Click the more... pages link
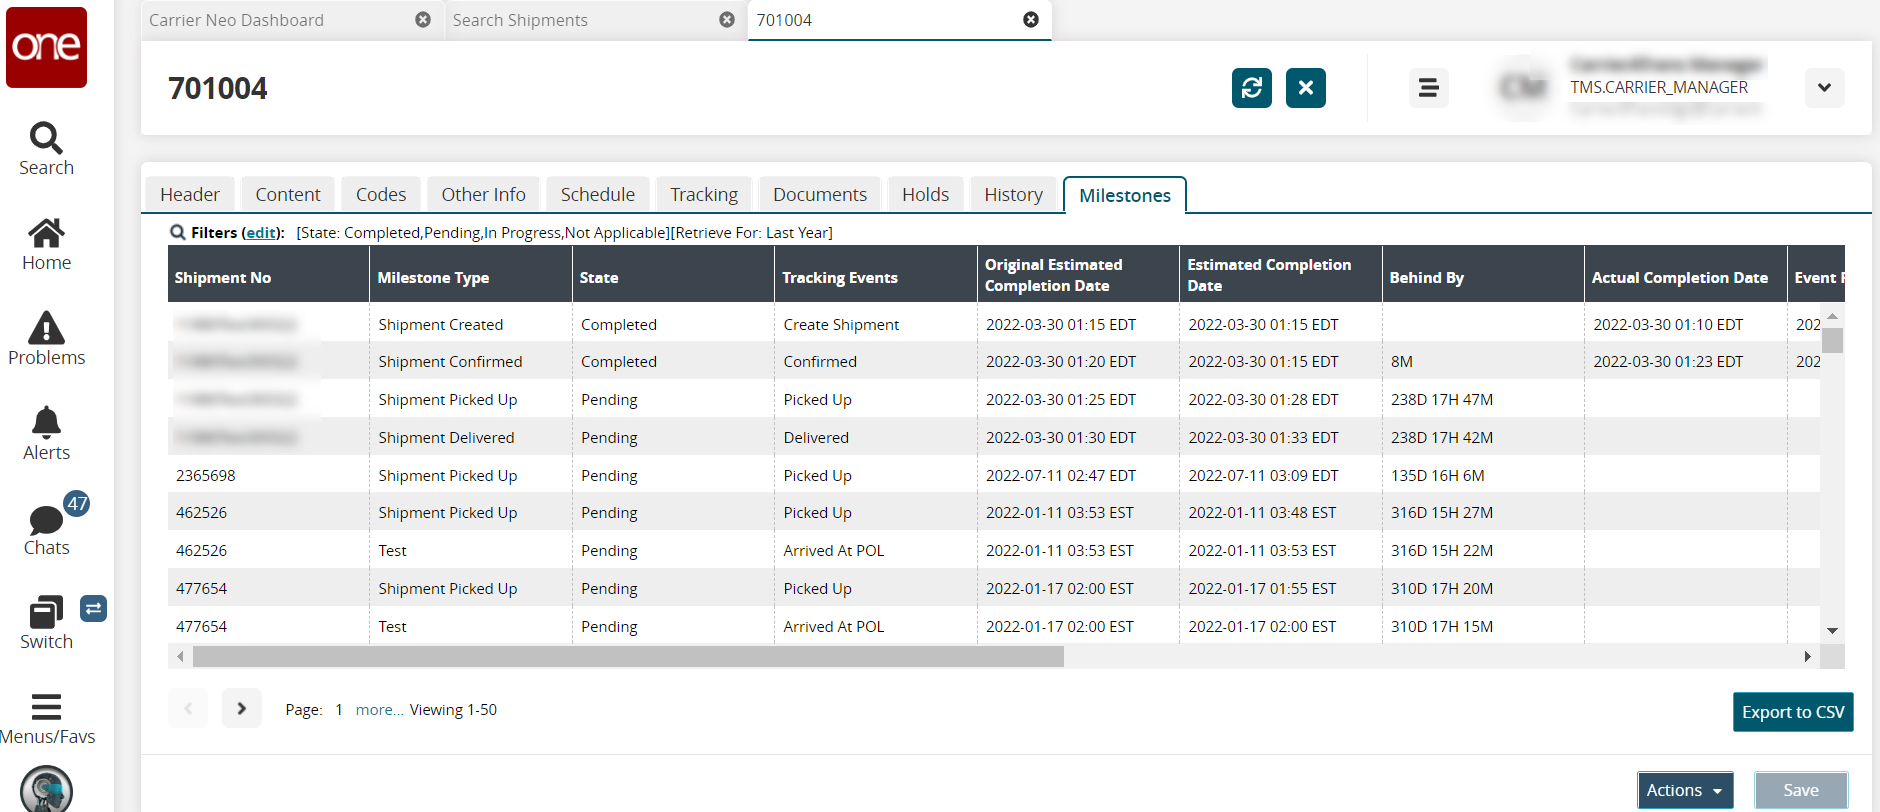 (379, 710)
